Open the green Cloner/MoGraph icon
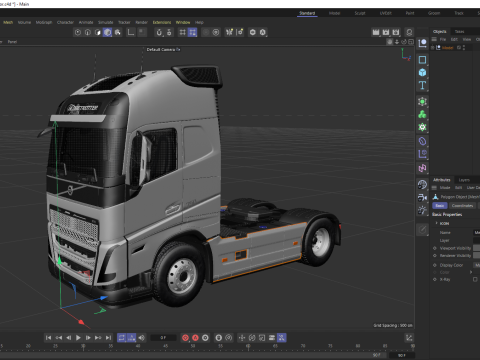Viewport: 480px width, 360px height. pos(422,114)
